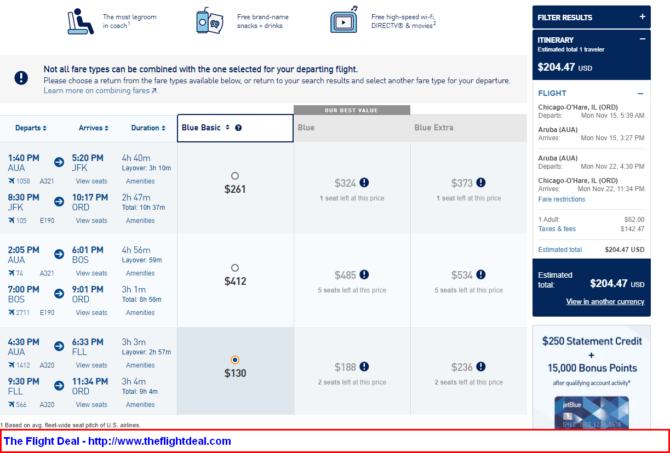
Task: Click 'Total: 9h 4m' text
Action: pyautogui.click(x=140, y=392)
